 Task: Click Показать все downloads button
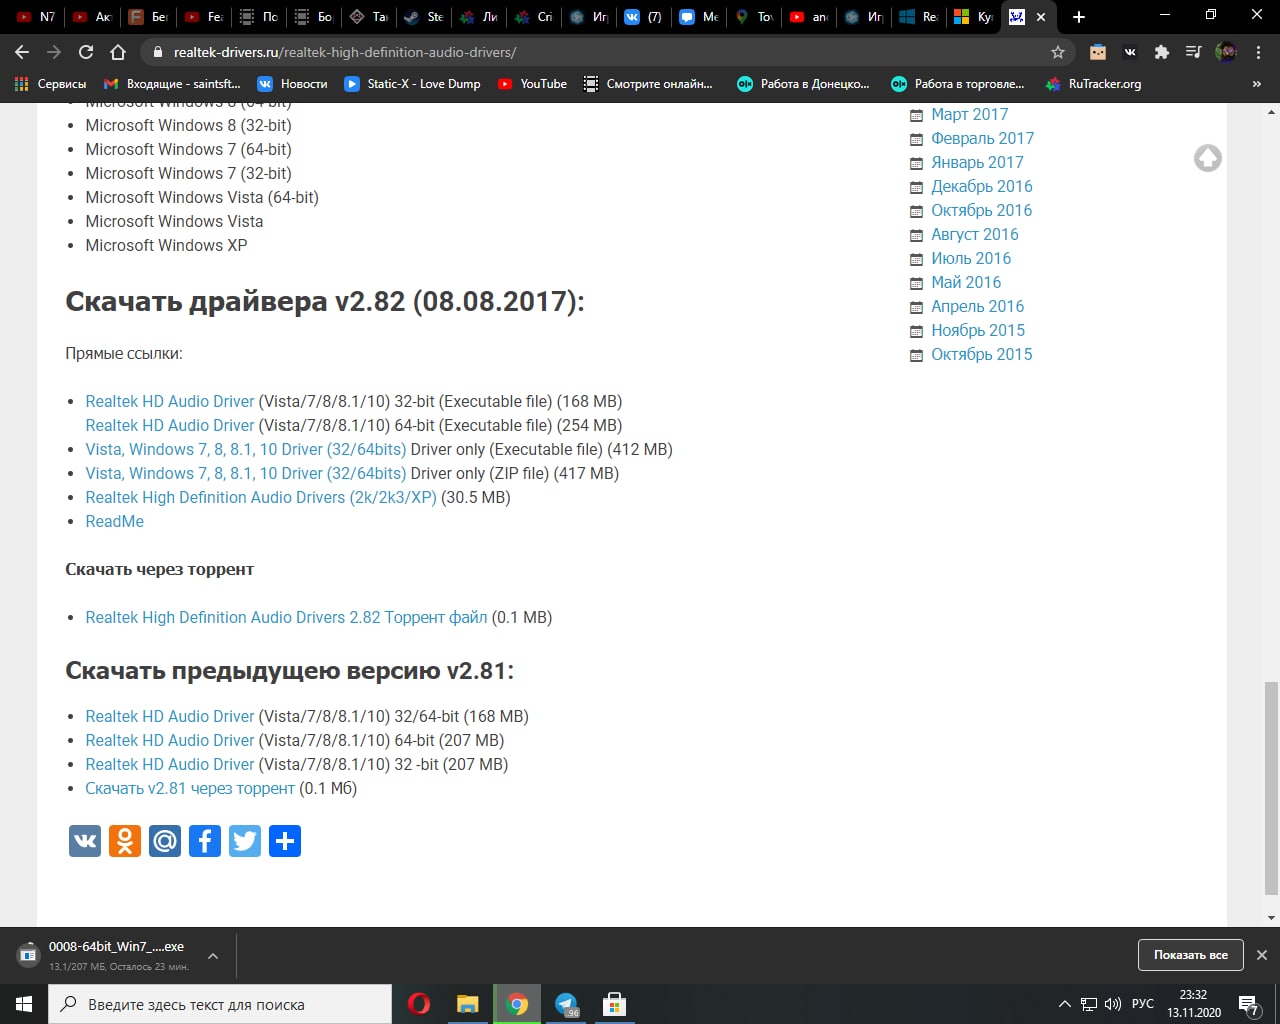point(1190,955)
